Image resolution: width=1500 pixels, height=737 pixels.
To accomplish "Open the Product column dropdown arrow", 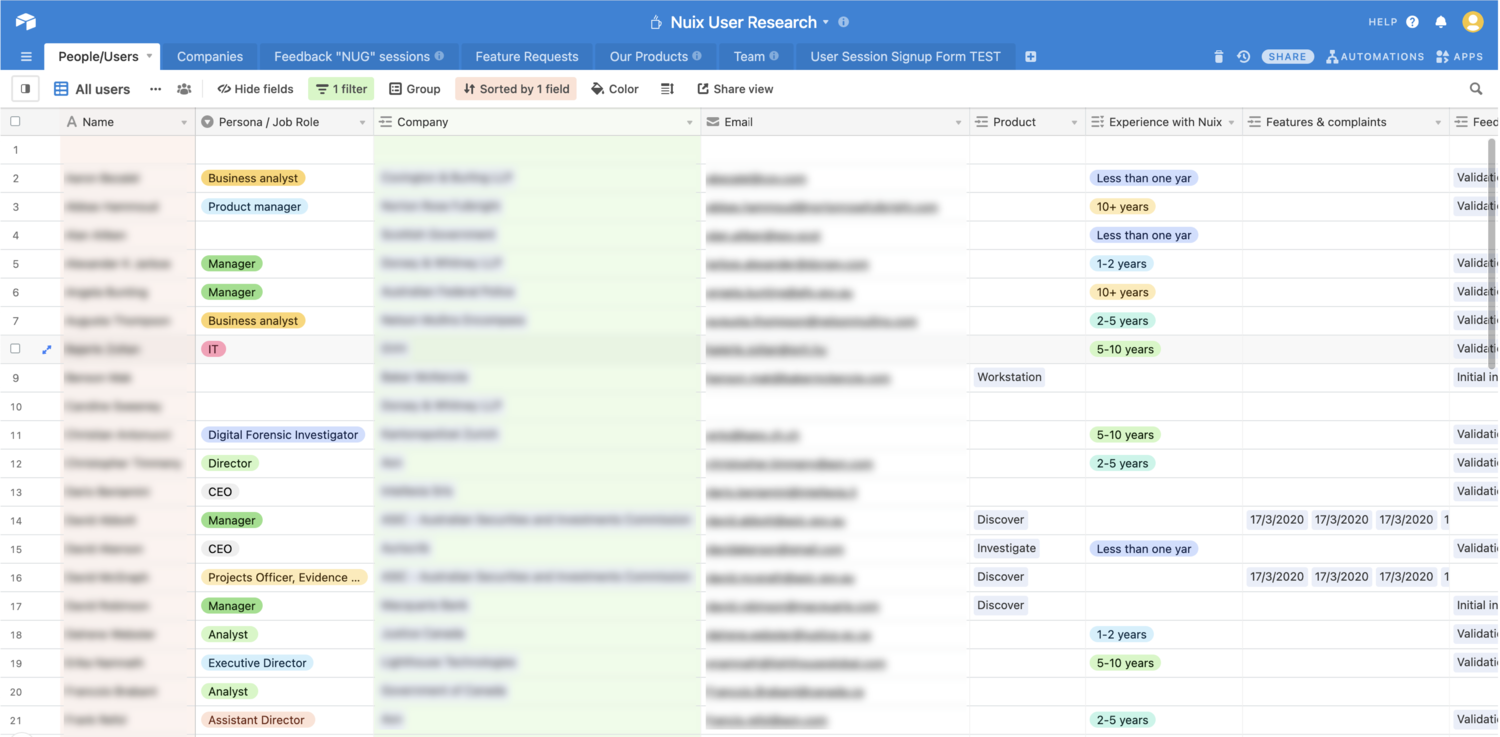I will click(1074, 123).
